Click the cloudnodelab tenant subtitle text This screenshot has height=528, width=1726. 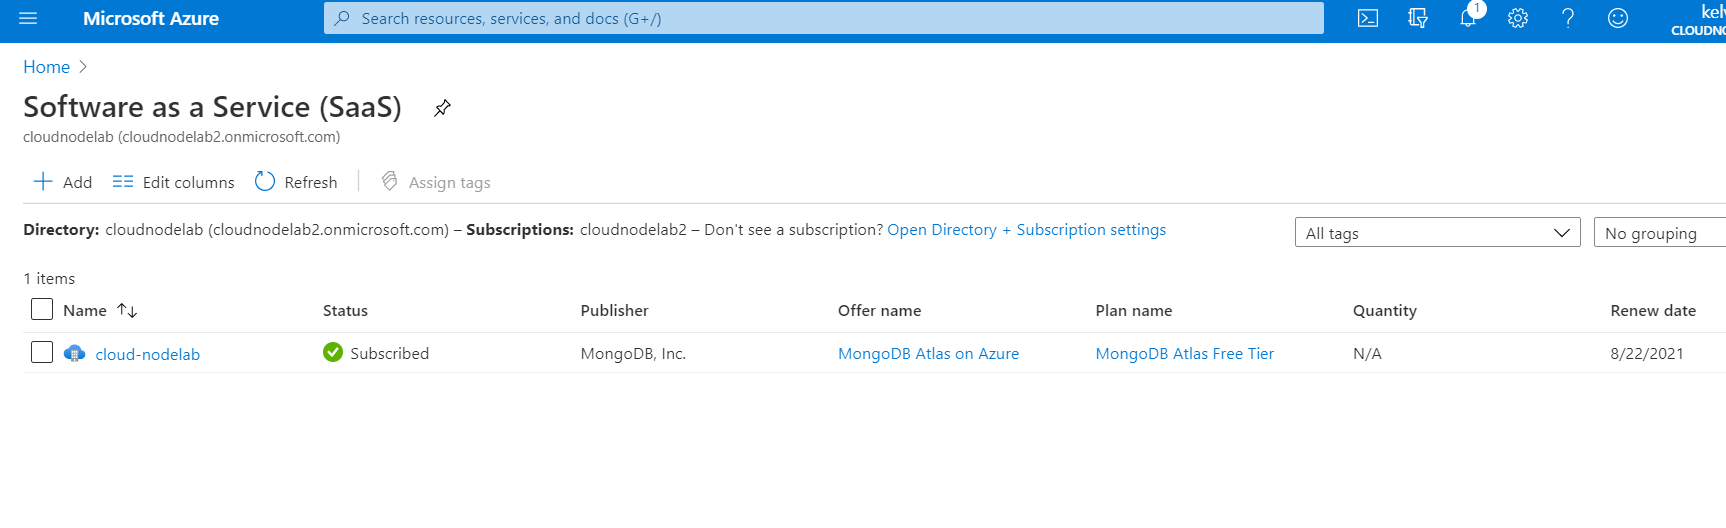[x=181, y=137]
